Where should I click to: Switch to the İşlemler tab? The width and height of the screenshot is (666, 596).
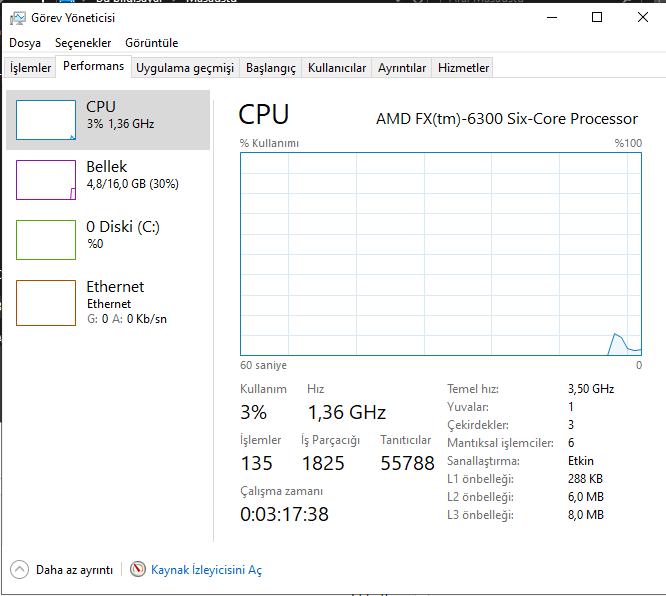coord(31,68)
